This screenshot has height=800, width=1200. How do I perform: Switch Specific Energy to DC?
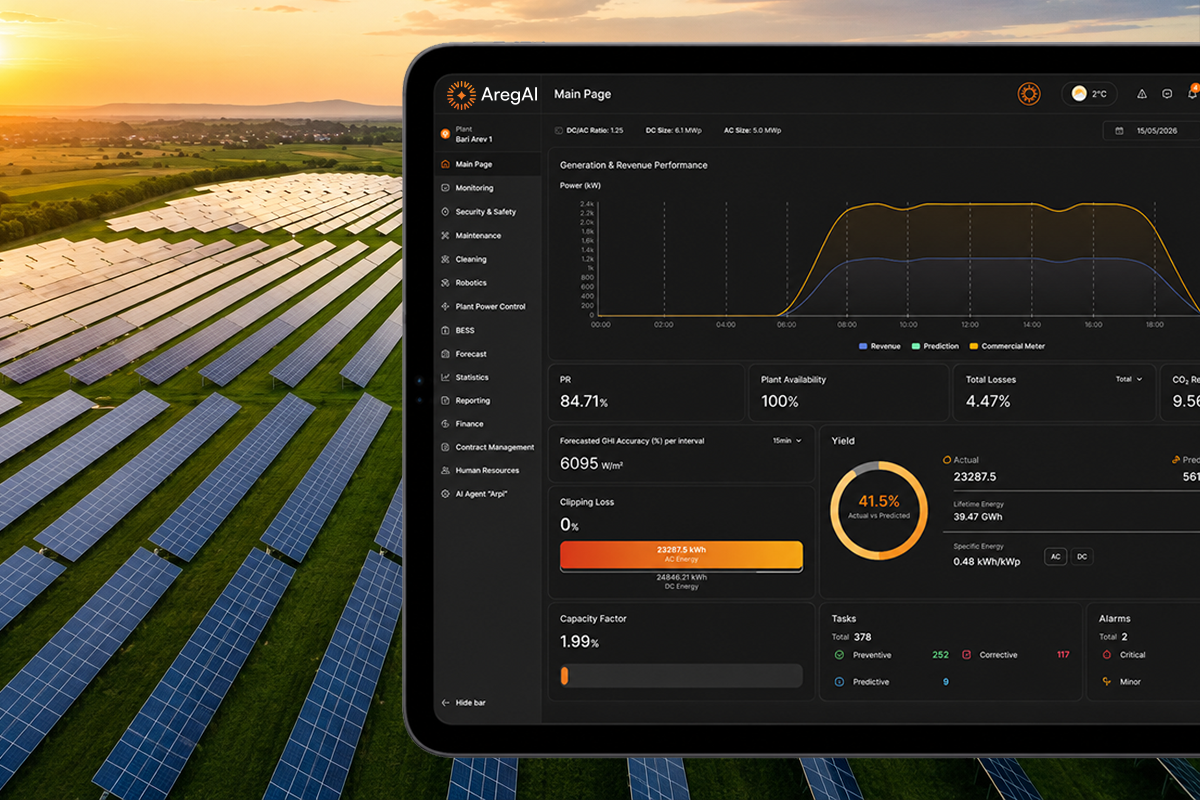[1082, 556]
